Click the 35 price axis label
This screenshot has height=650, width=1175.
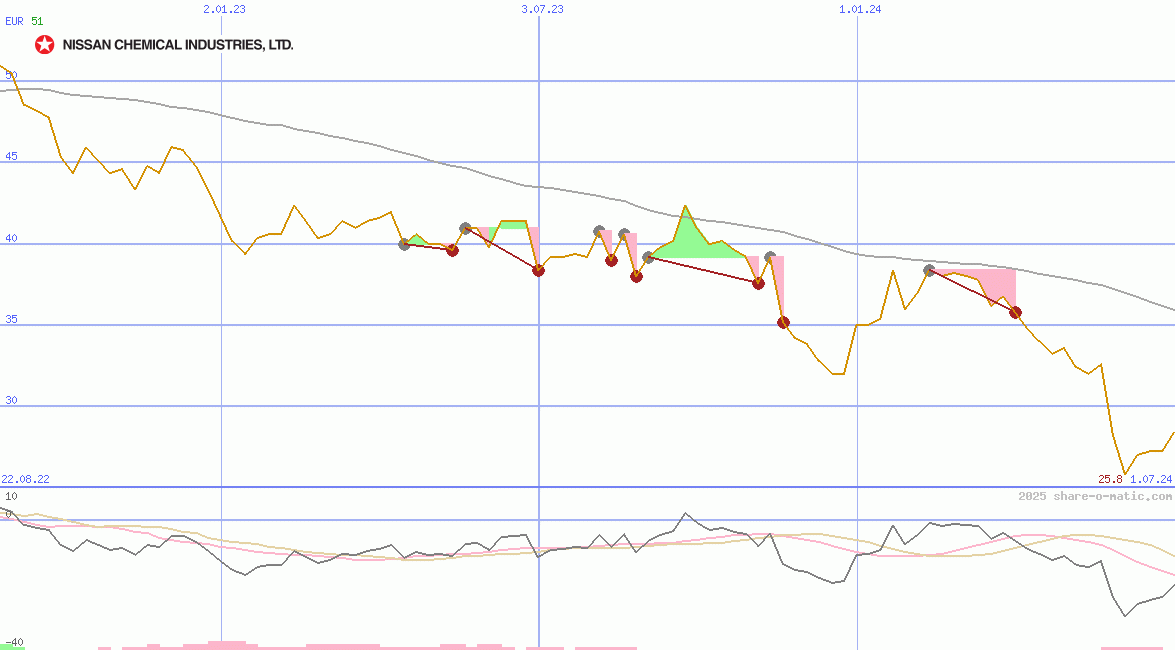pyautogui.click(x=11, y=319)
